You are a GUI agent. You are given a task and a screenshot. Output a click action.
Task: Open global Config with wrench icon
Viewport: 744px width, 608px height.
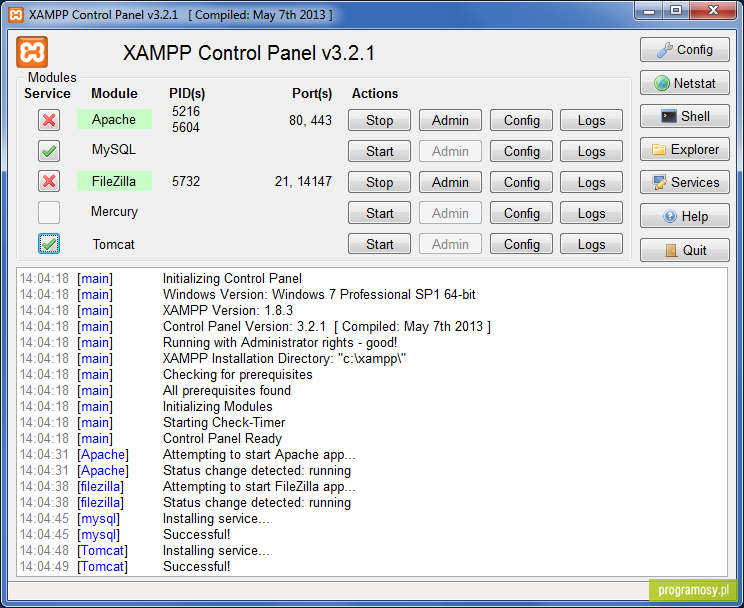pos(684,50)
